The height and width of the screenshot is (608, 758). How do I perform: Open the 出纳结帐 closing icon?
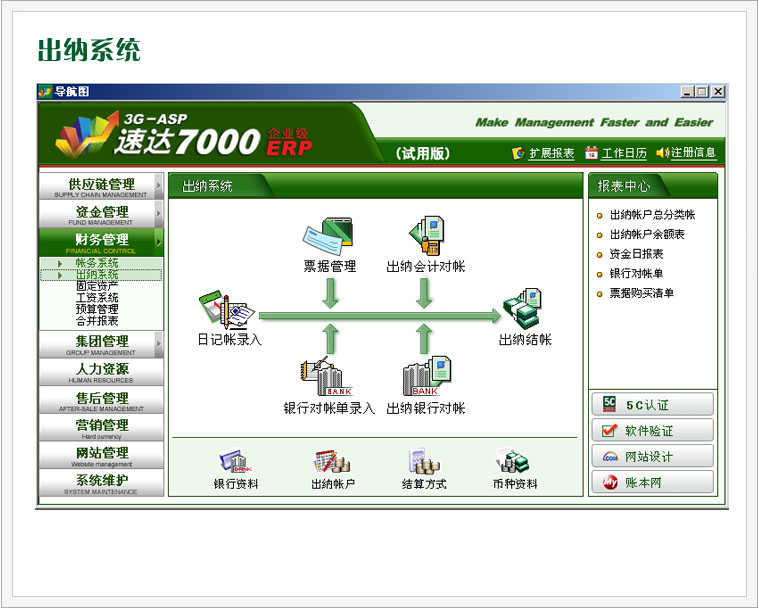pyautogui.click(x=523, y=308)
